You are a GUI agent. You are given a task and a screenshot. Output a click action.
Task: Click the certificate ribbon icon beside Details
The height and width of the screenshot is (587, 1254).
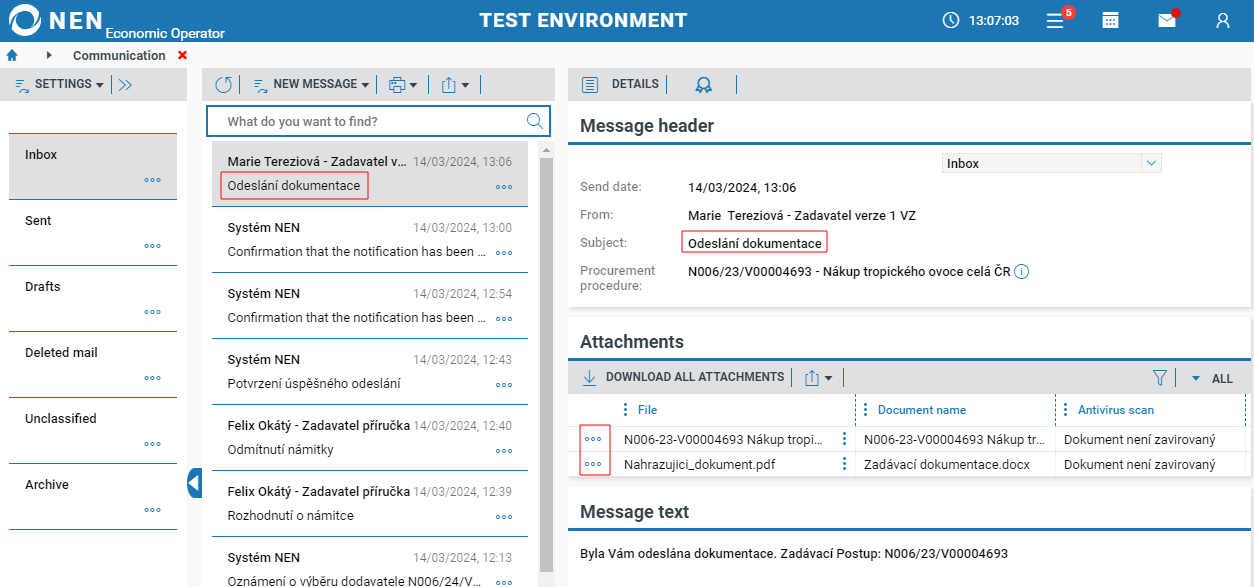704,85
